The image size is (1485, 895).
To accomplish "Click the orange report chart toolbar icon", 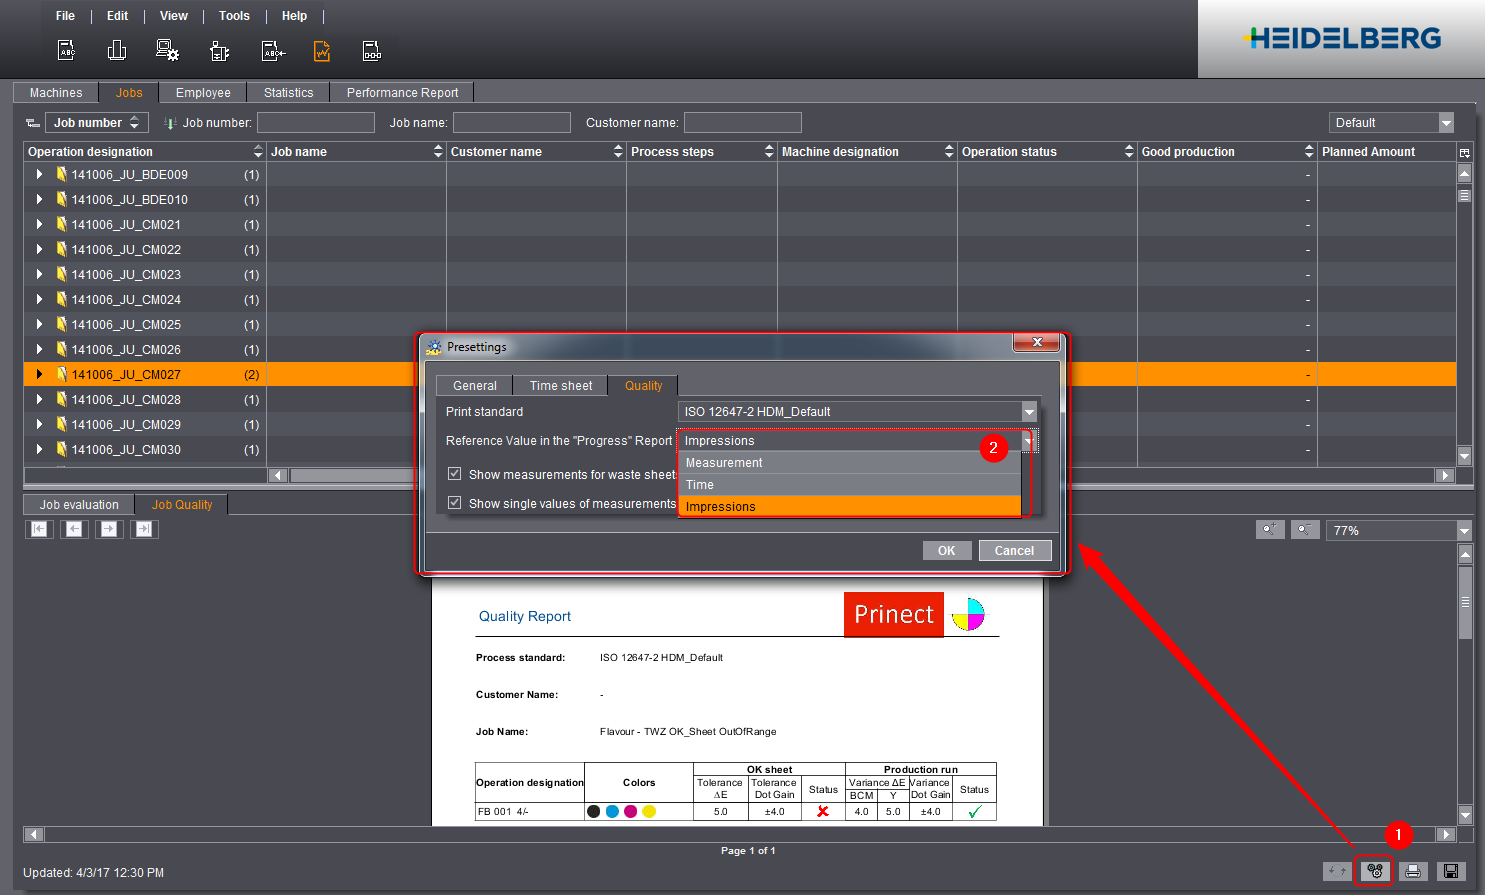I will (322, 51).
